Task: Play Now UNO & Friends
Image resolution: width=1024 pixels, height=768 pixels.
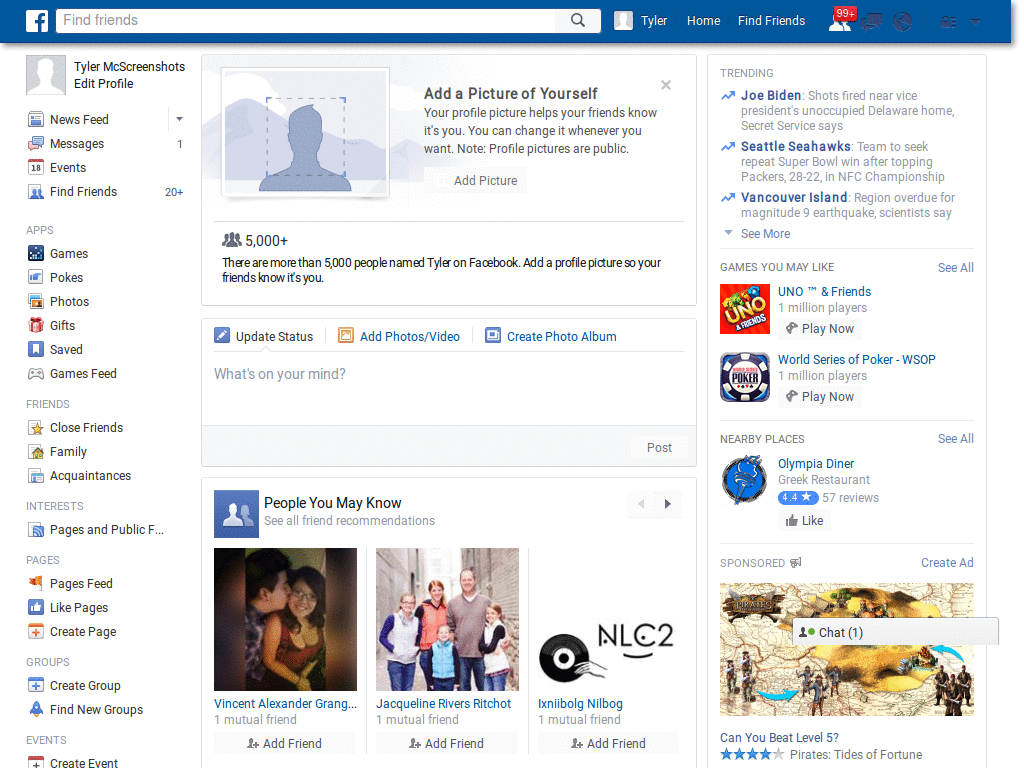Action: tap(820, 328)
